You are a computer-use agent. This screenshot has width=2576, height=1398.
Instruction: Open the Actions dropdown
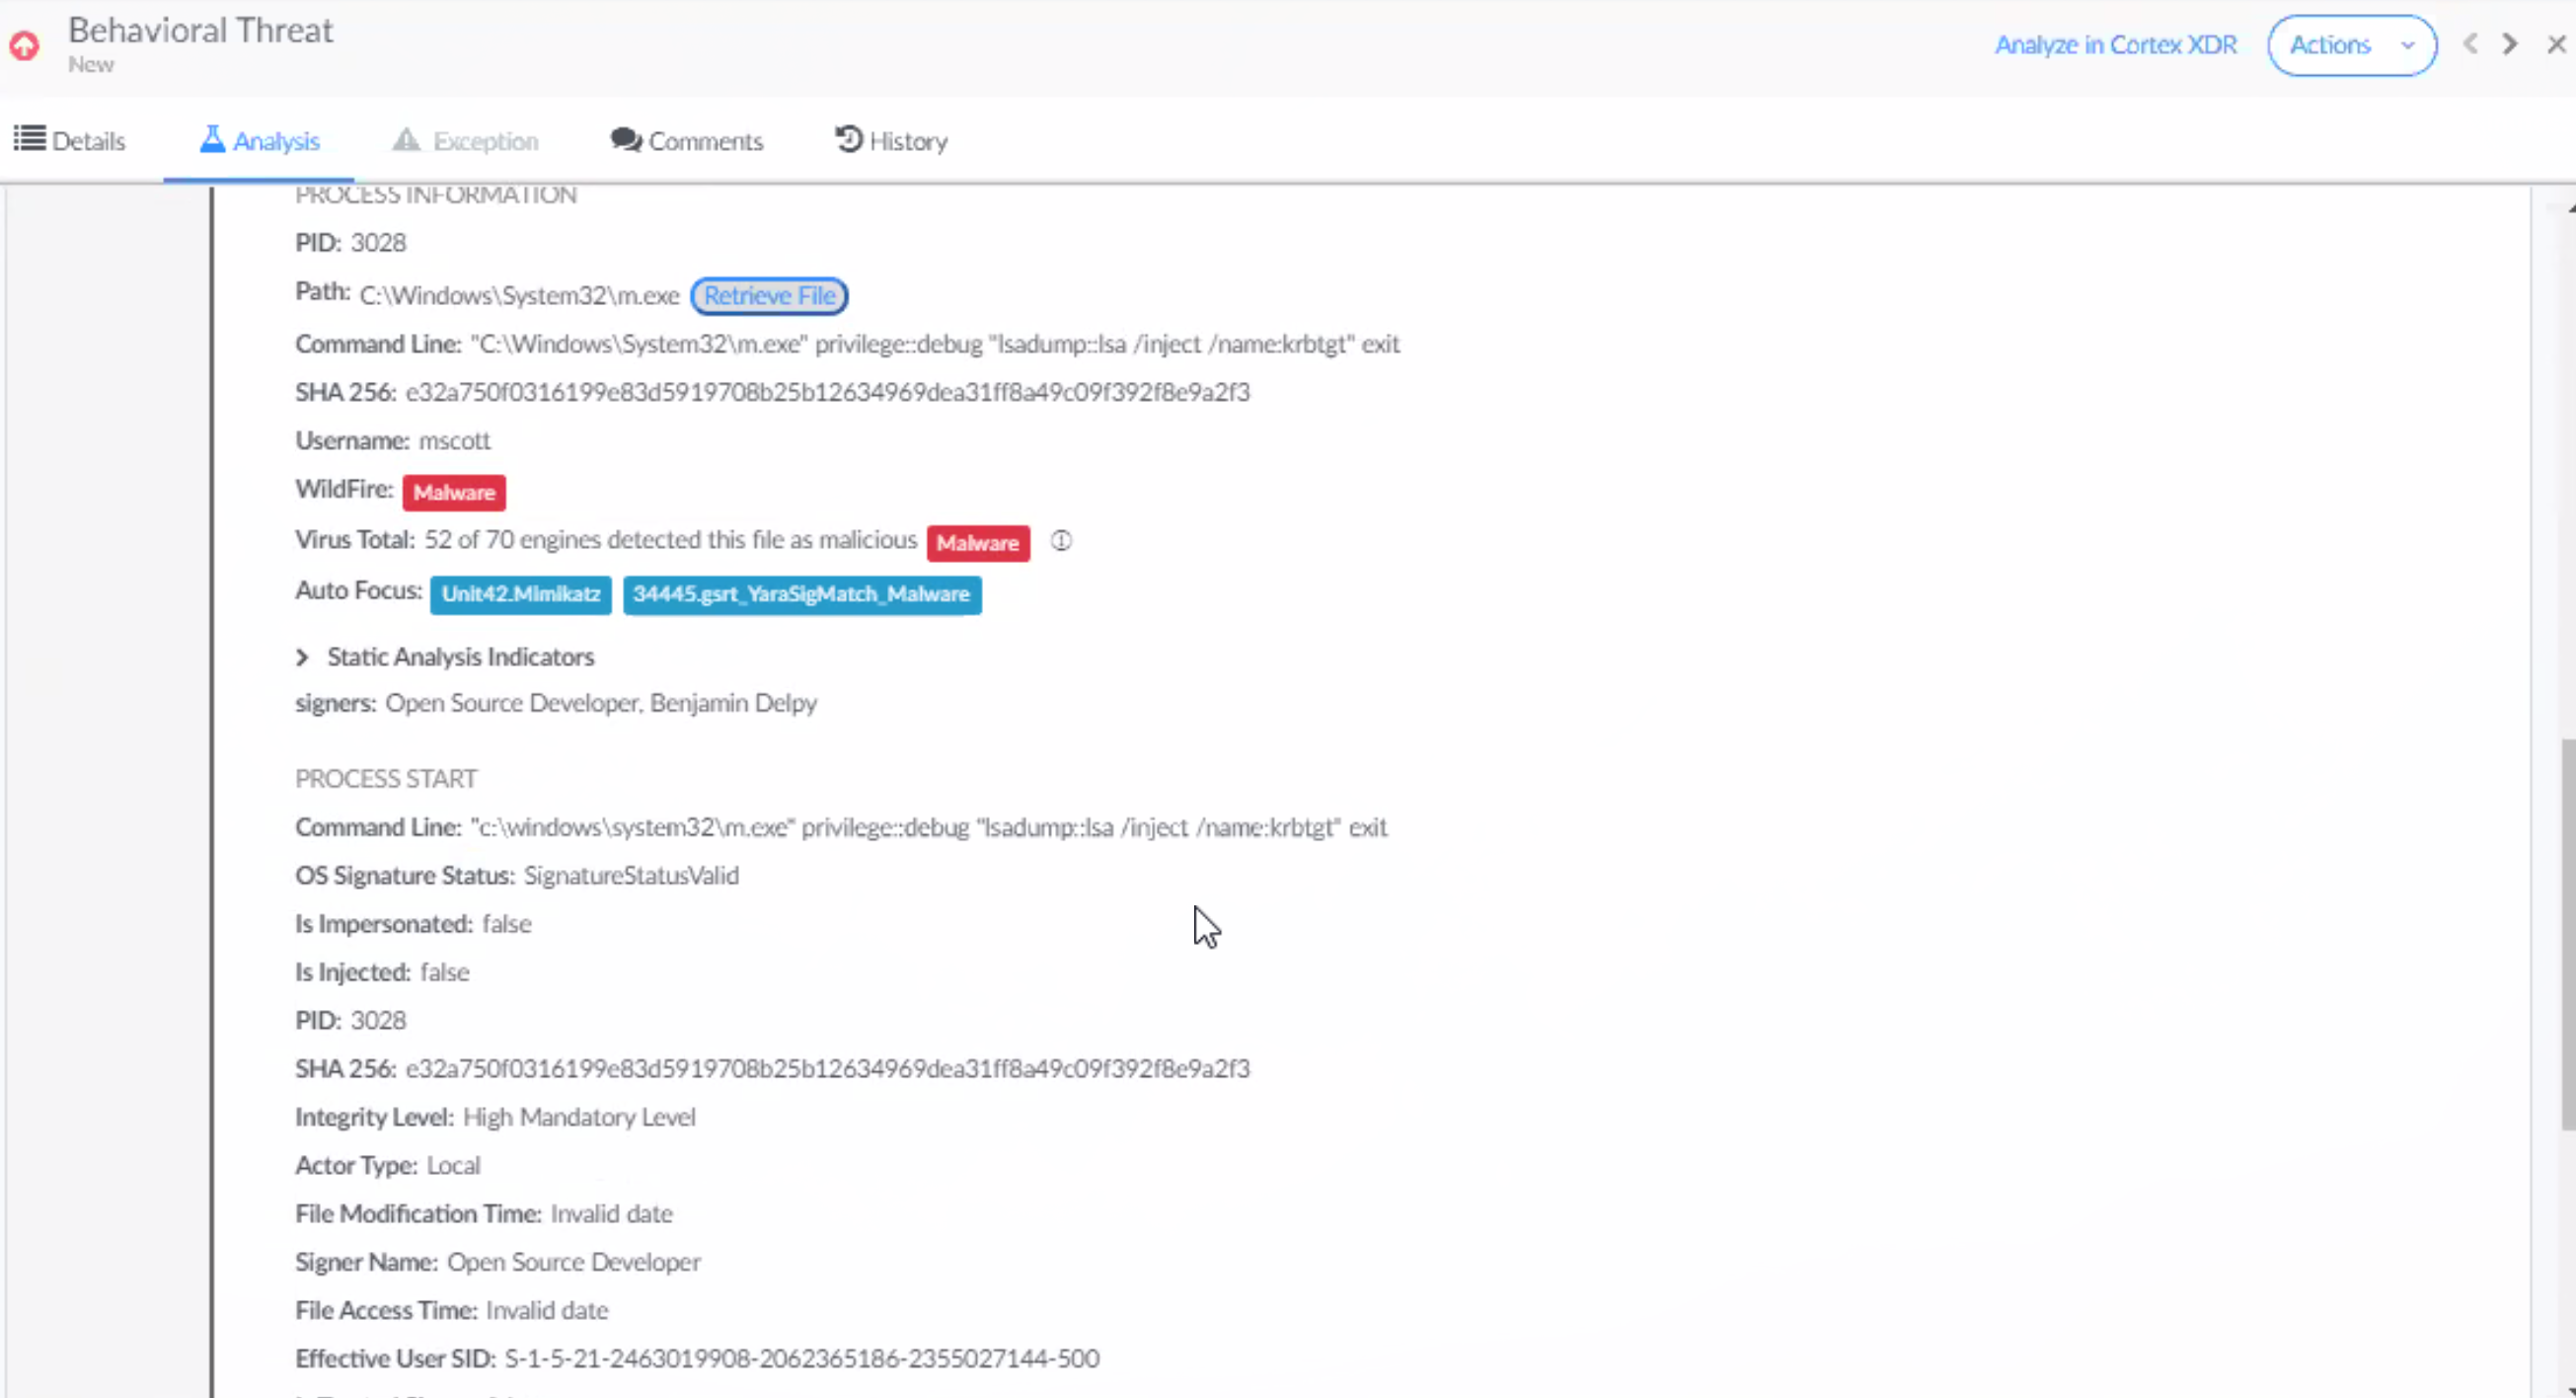pos(2352,45)
